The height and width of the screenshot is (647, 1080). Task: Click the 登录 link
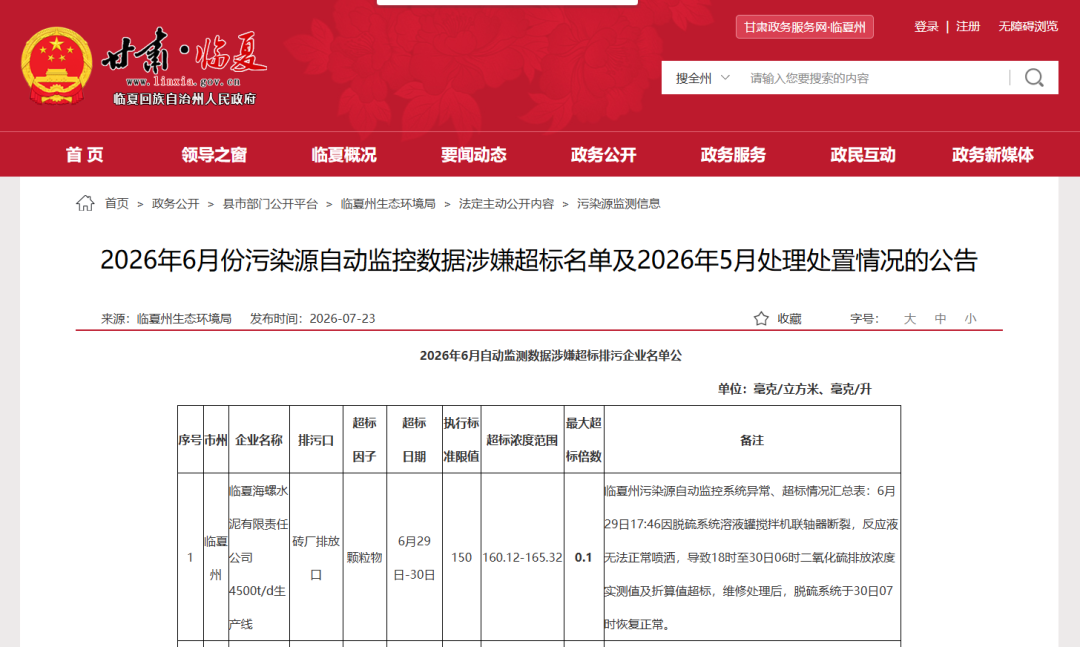click(926, 26)
